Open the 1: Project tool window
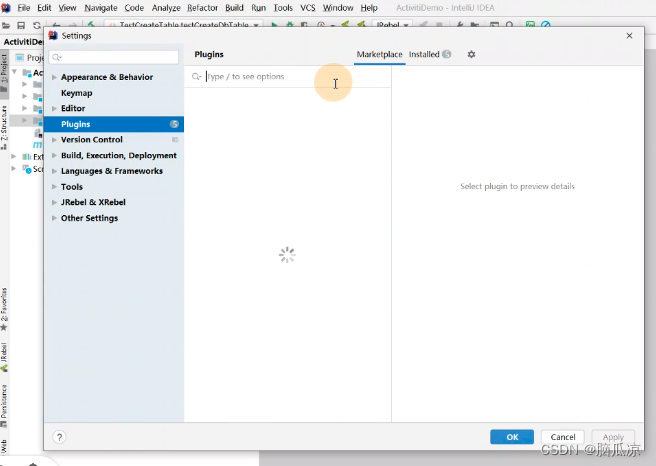The height and width of the screenshot is (466, 656). tap(4, 72)
